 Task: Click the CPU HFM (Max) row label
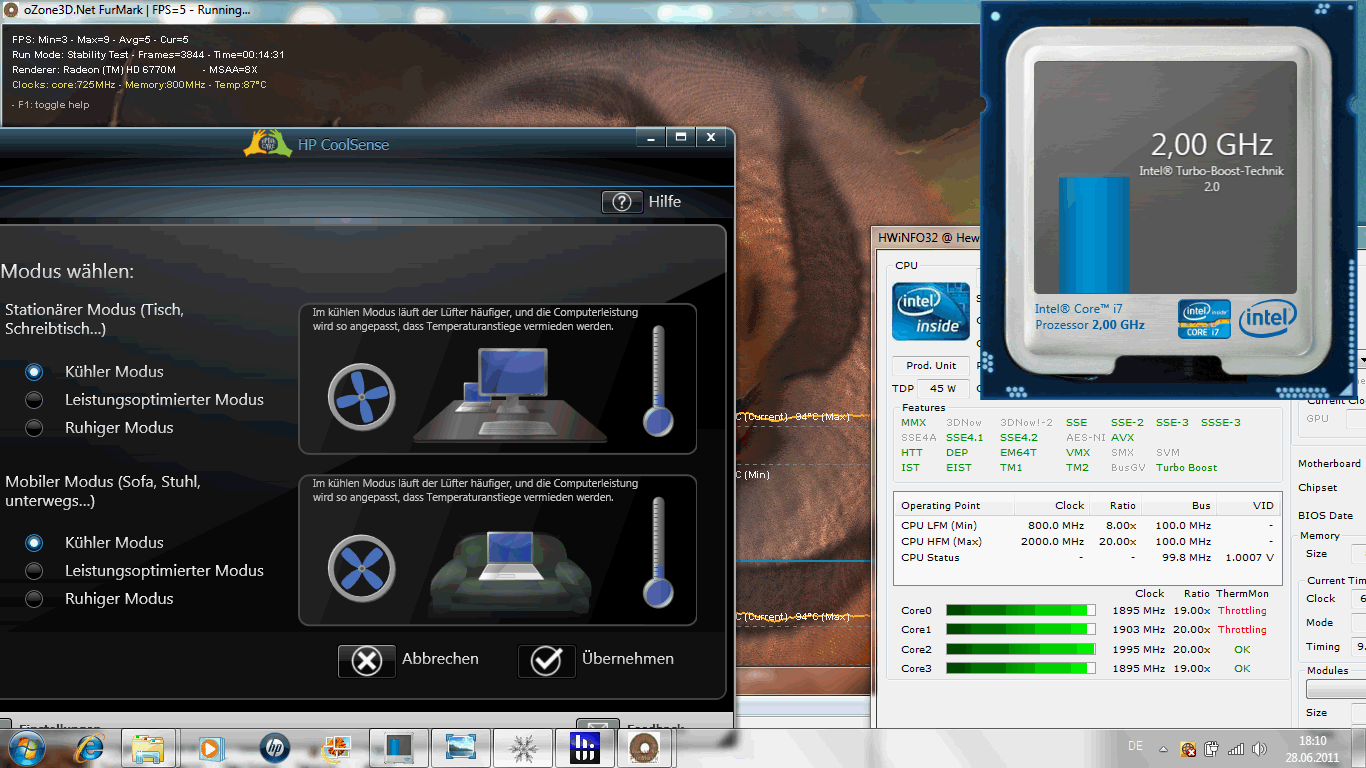(941, 542)
